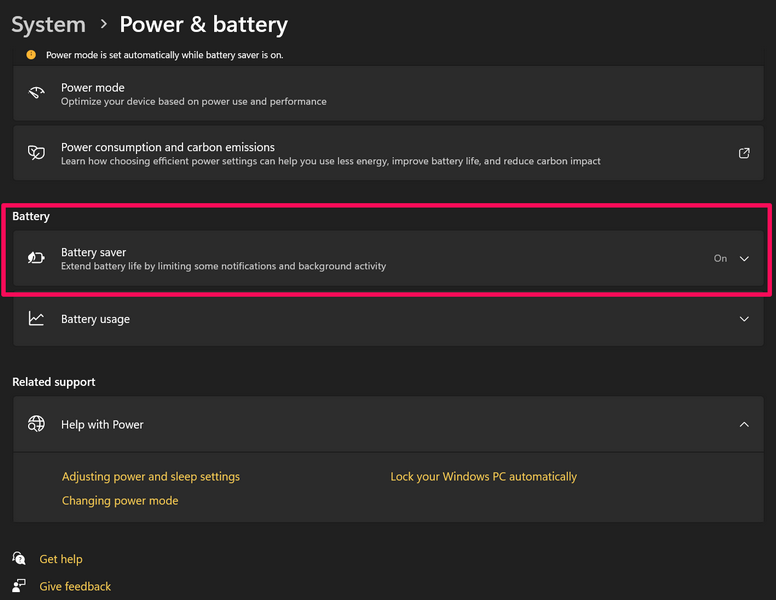Click the Battery usage chart icon
The width and height of the screenshot is (776, 600).
tap(36, 319)
